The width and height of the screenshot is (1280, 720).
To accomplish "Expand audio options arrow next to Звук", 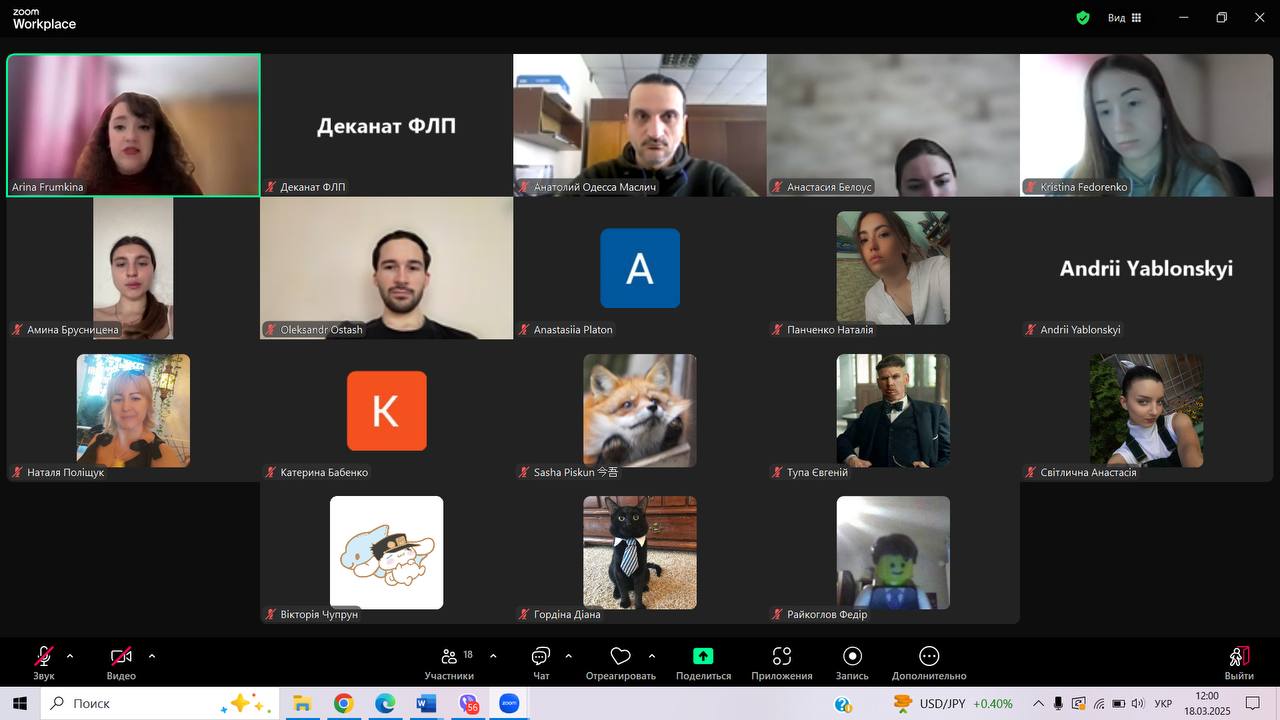I will (70, 656).
